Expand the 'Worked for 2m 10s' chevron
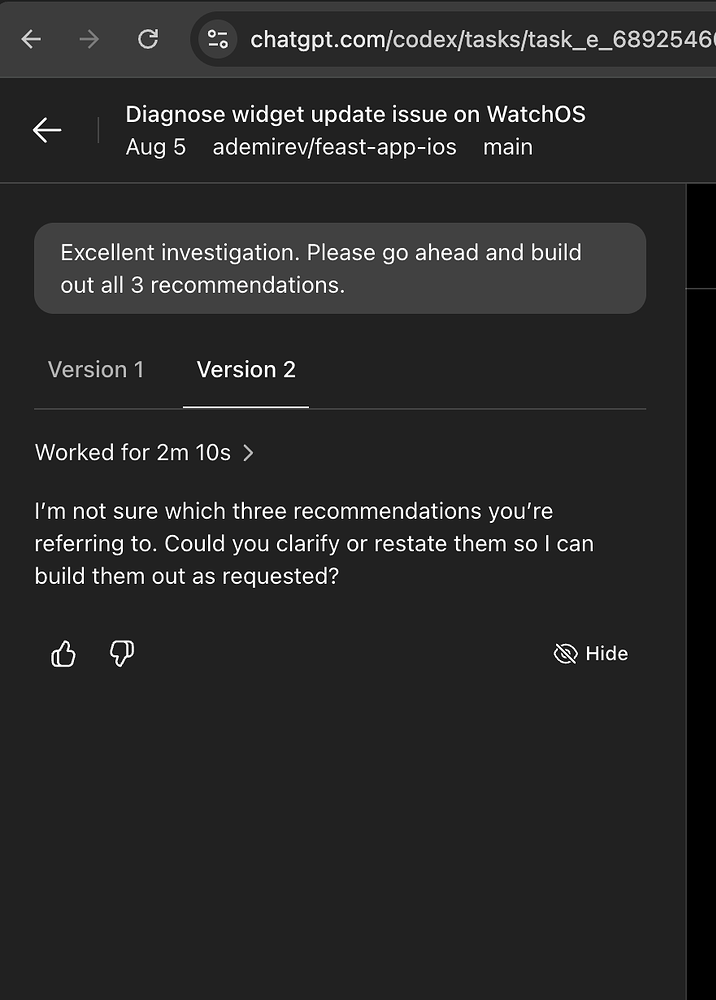 248,452
